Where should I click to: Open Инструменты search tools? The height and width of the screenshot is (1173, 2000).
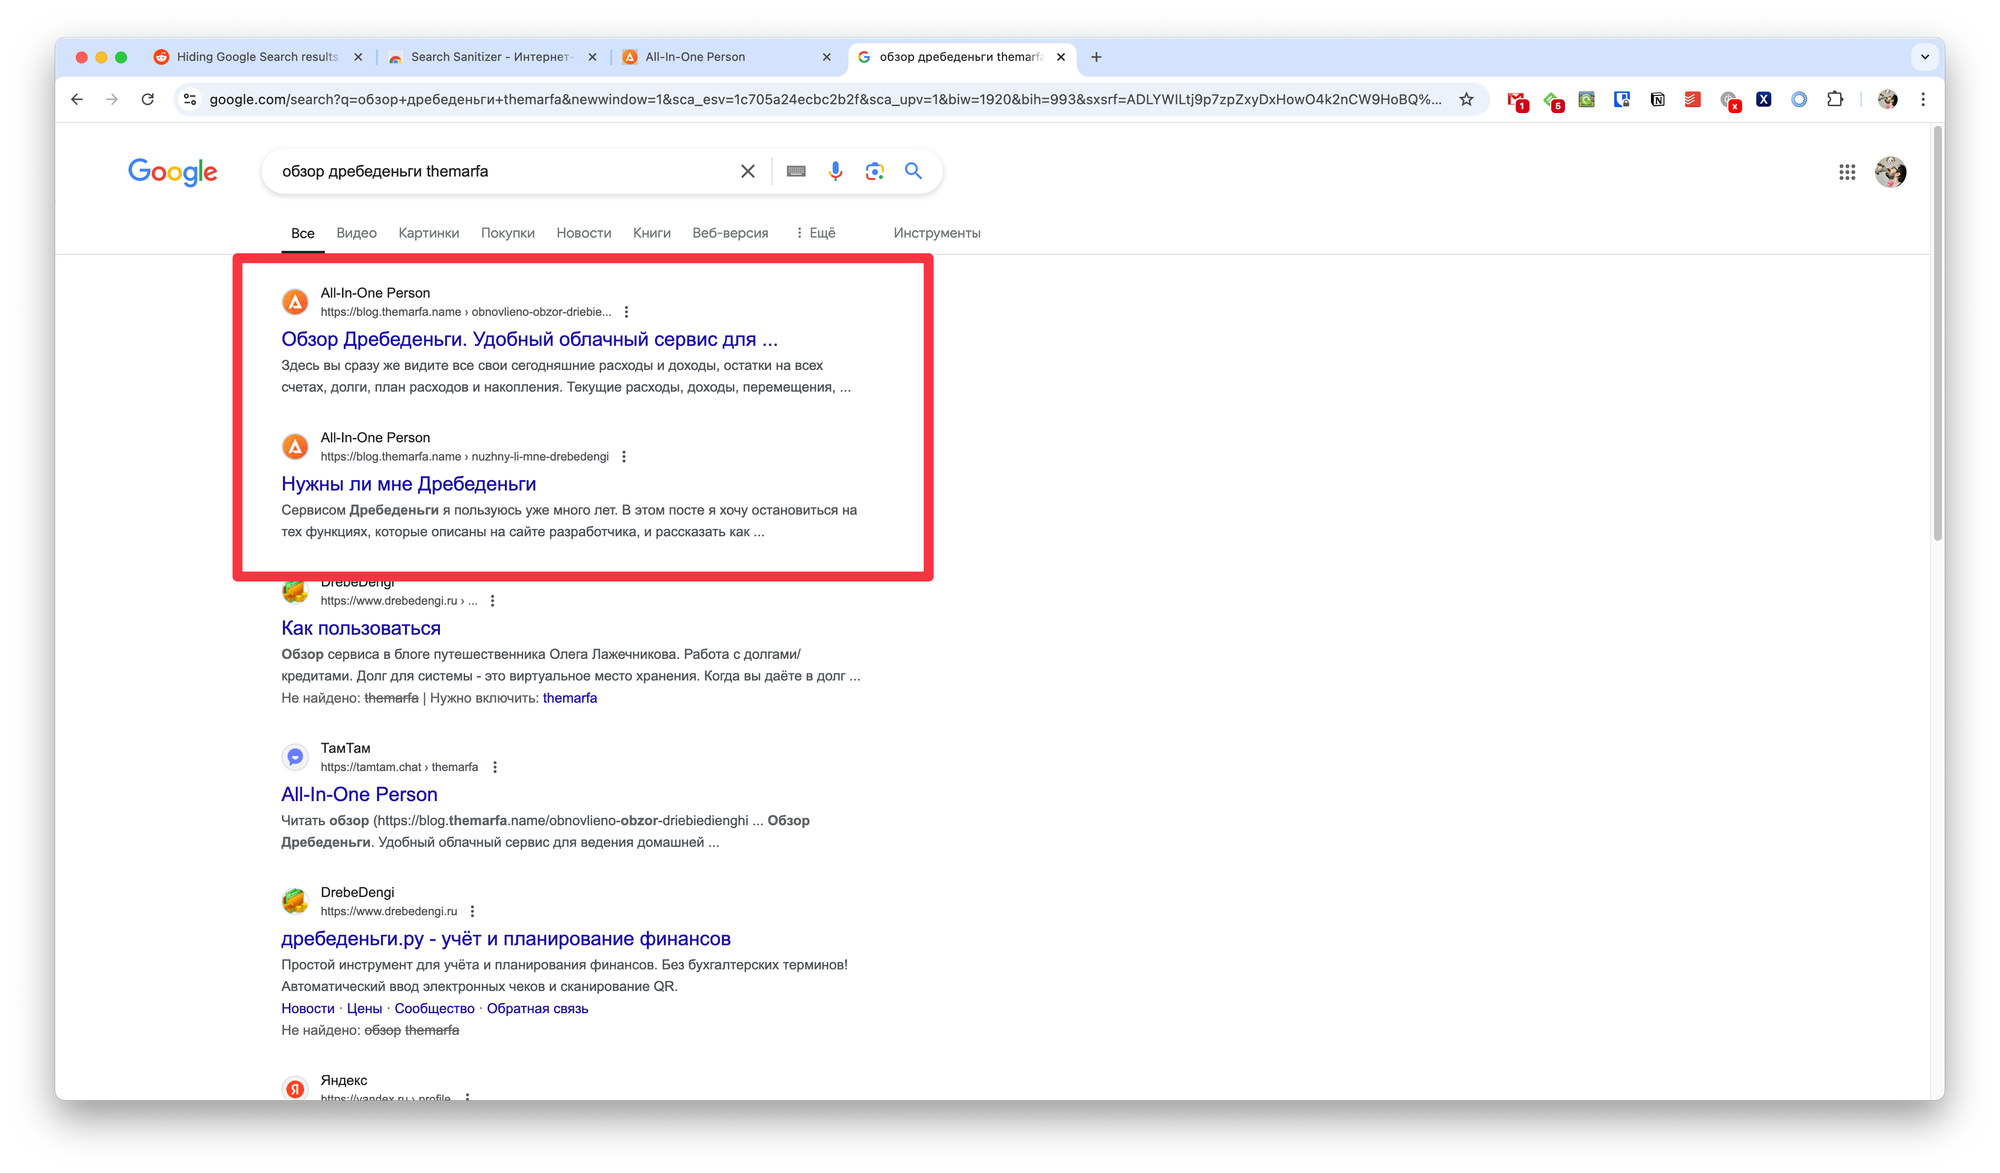[x=936, y=233]
